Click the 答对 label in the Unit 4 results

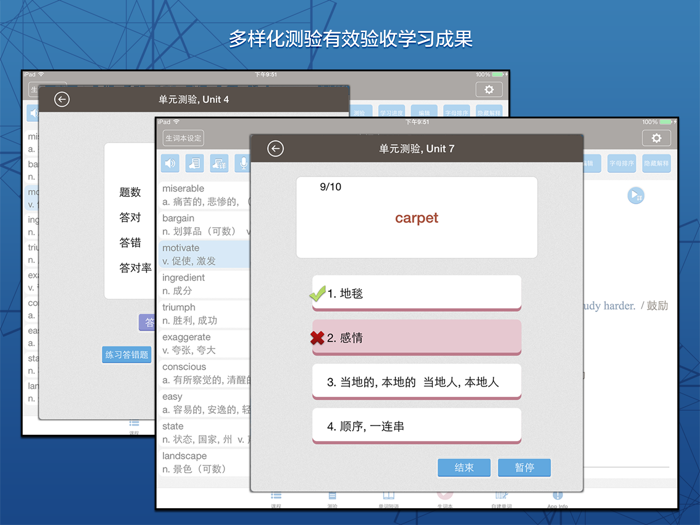pyautogui.click(x=130, y=217)
